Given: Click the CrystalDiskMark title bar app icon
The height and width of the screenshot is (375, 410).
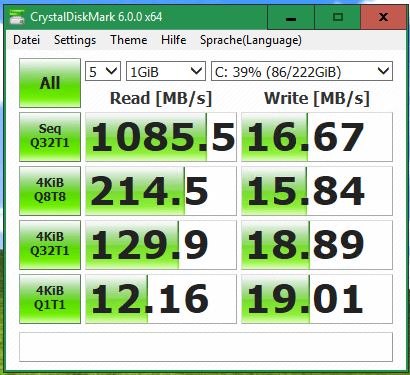Looking at the screenshot, I should click(x=17, y=17).
